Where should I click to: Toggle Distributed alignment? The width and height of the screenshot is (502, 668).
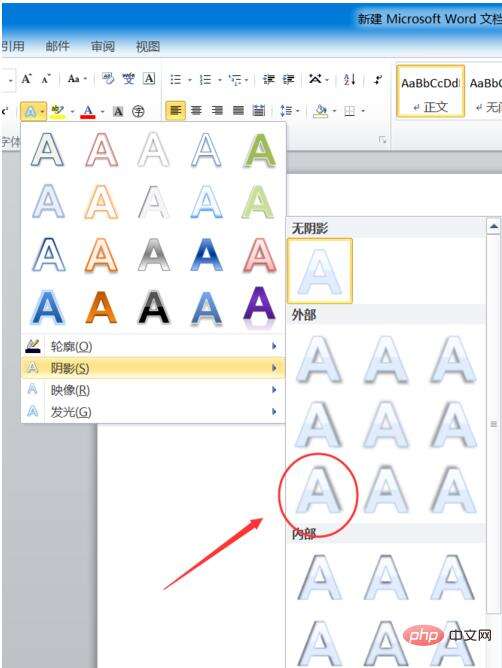click(x=259, y=111)
